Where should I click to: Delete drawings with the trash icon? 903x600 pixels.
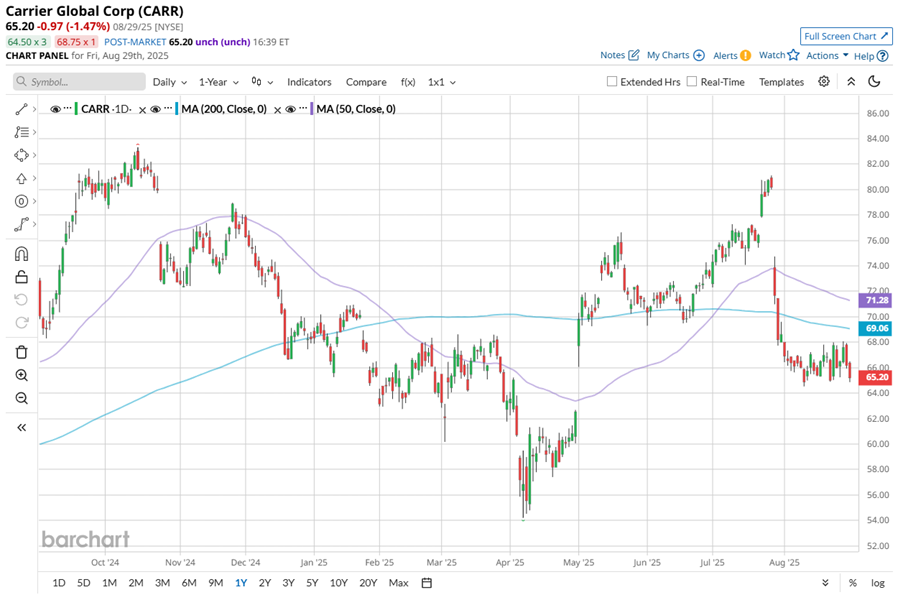click(21, 352)
